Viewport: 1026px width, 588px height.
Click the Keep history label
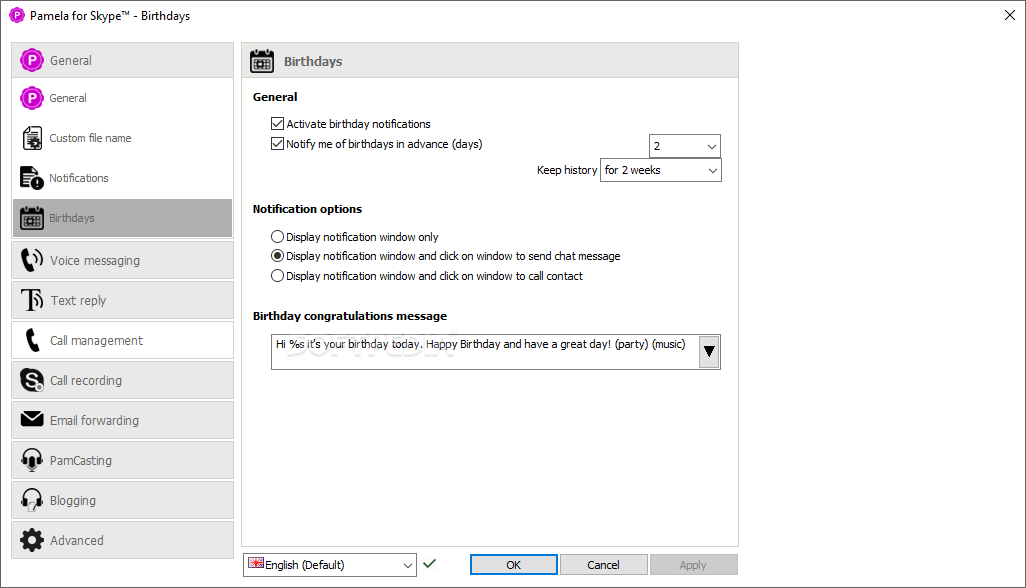[x=567, y=170]
